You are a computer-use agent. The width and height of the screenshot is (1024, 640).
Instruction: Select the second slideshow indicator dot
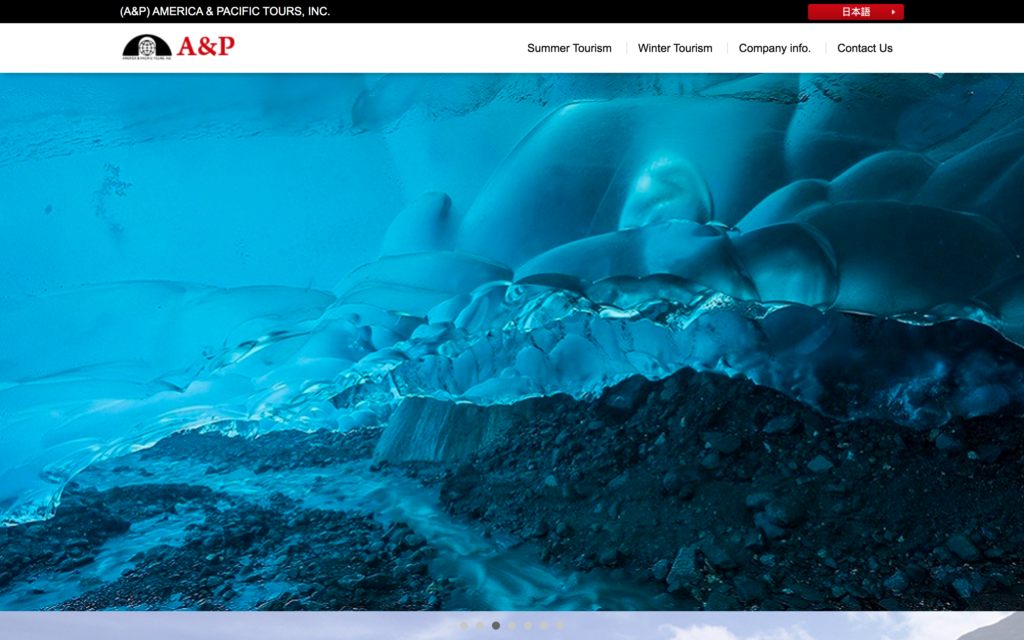[x=480, y=626]
